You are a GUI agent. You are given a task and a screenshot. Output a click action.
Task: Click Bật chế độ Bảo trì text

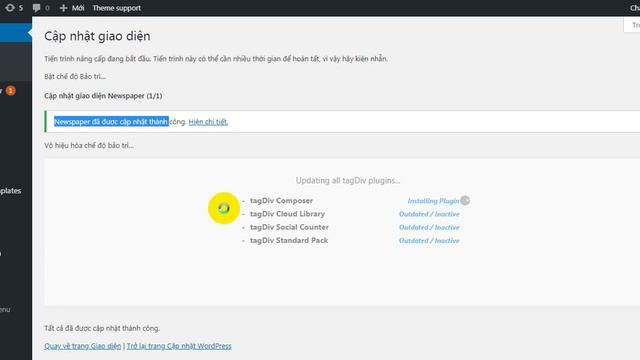tap(75, 76)
